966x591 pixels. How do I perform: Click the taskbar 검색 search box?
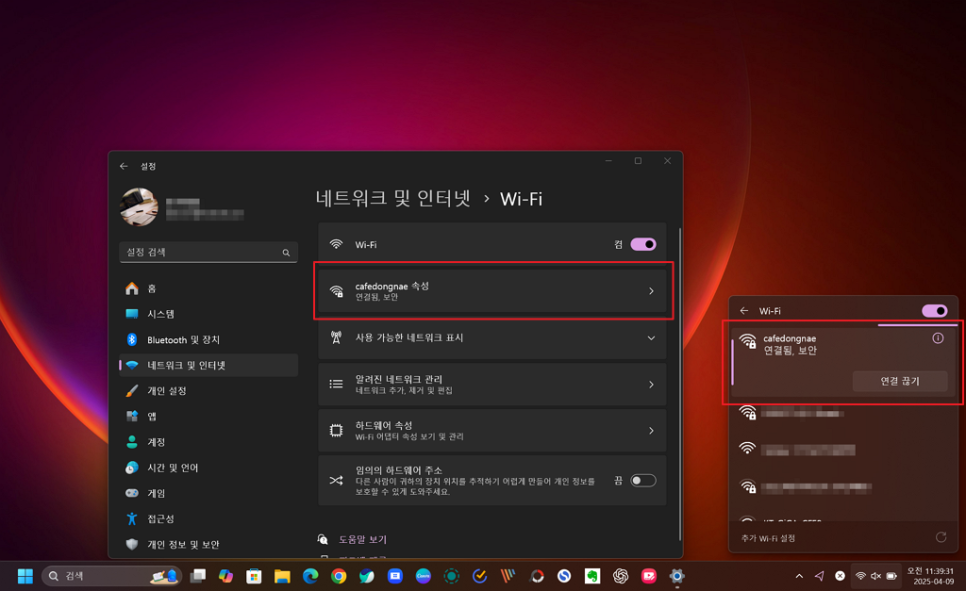point(112,576)
